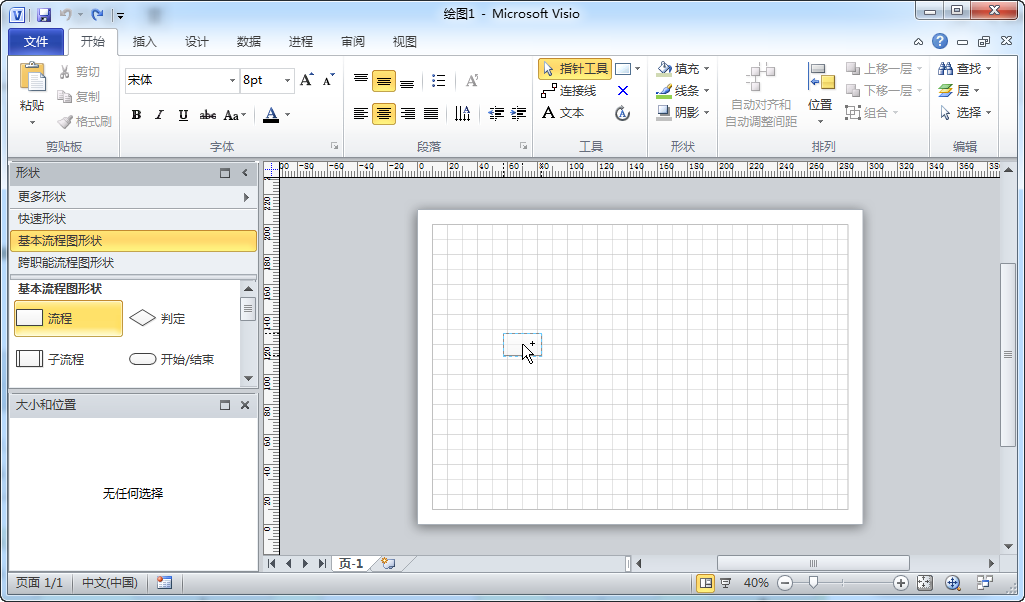Viewport: 1025px width, 602px height.
Task: Expand the 更多形状 more shapes menu
Action: (x=132, y=197)
